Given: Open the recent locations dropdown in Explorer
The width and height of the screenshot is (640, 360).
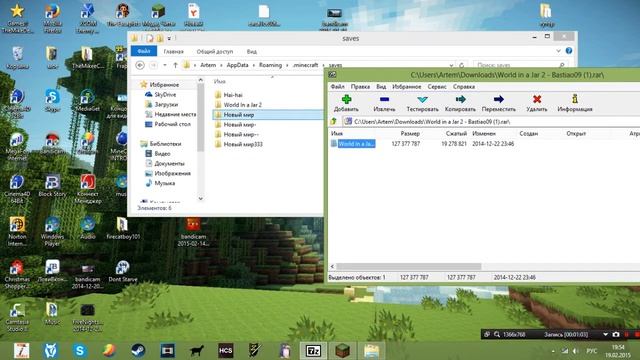Looking at the screenshot, I should (165, 65).
